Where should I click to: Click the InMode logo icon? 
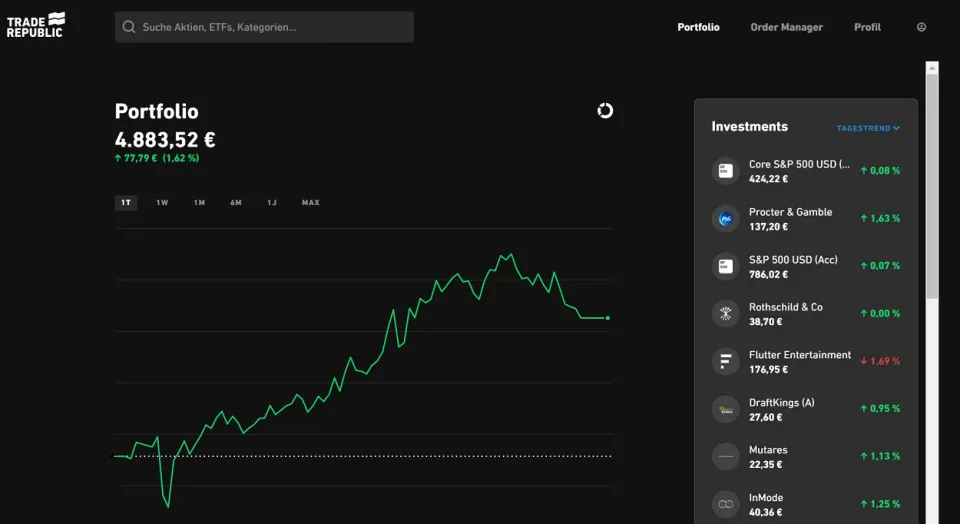click(x=726, y=504)
